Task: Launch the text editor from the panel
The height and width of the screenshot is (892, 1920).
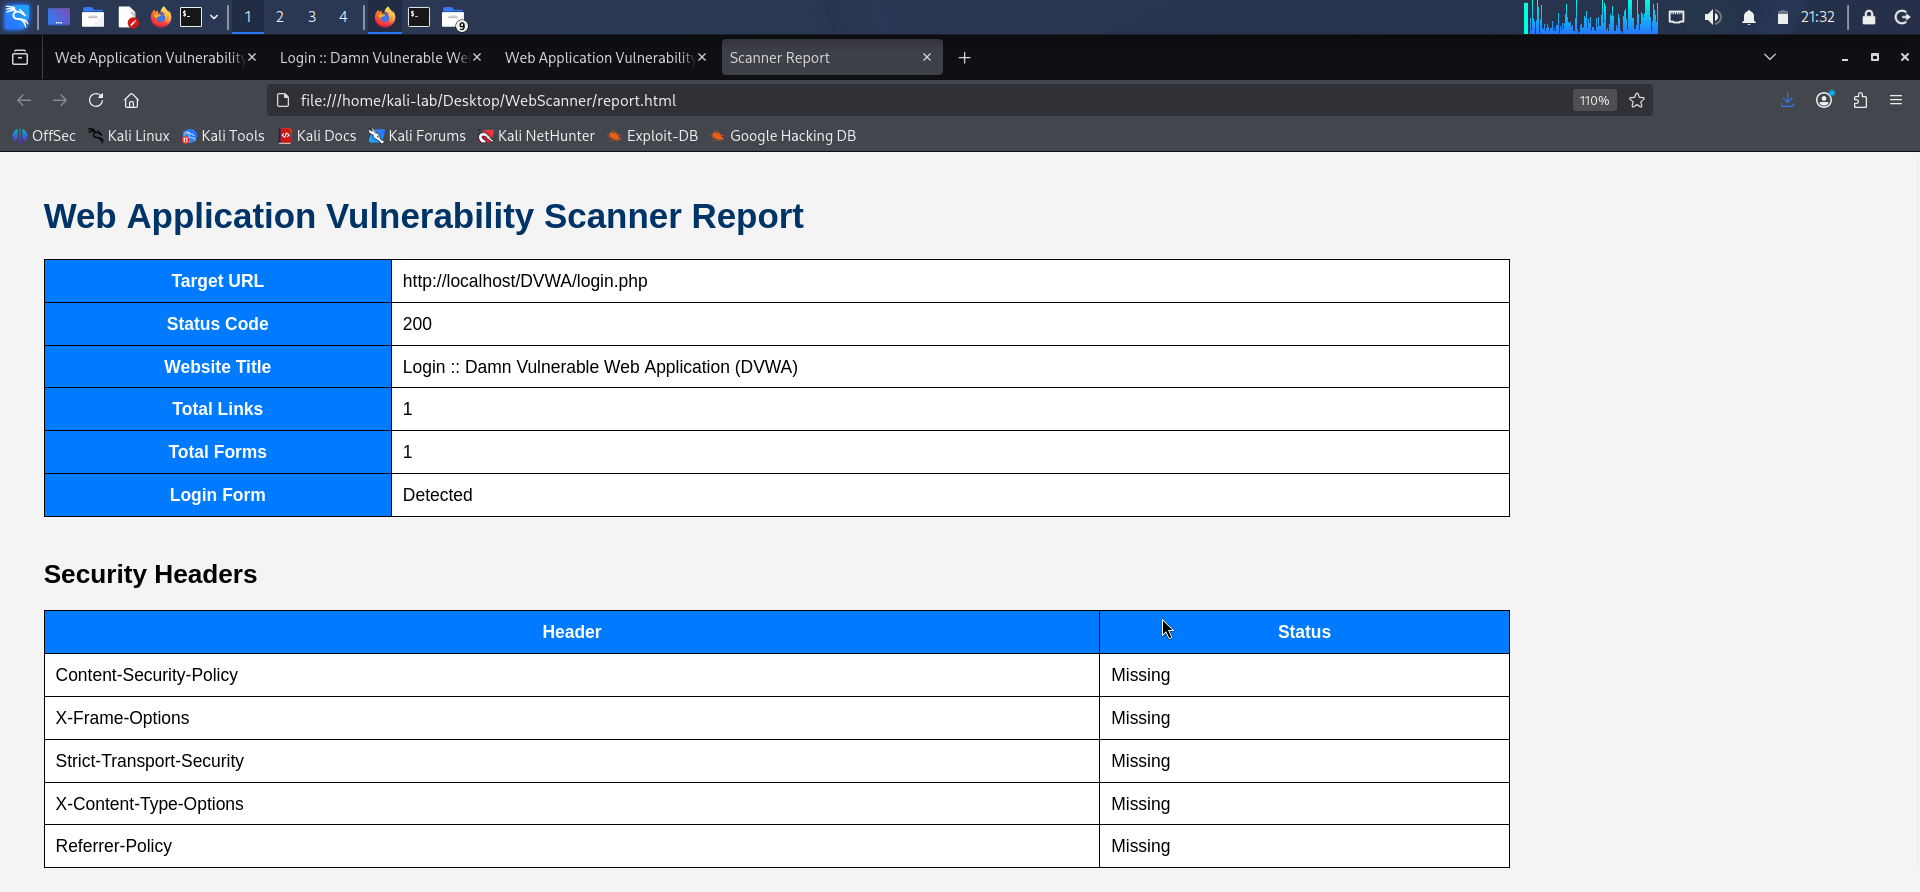Action: tap(127, 17)
